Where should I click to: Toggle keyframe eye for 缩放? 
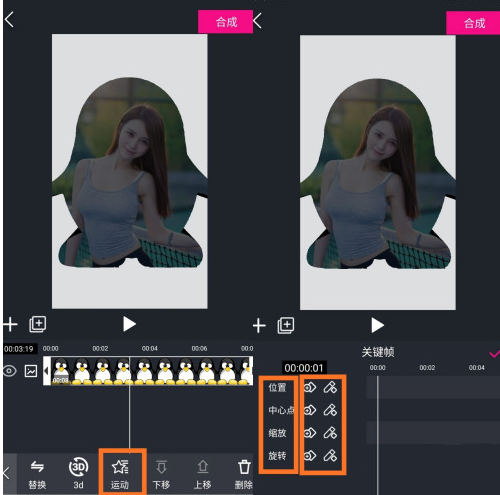pyautogui.click(x=310, y=433)
